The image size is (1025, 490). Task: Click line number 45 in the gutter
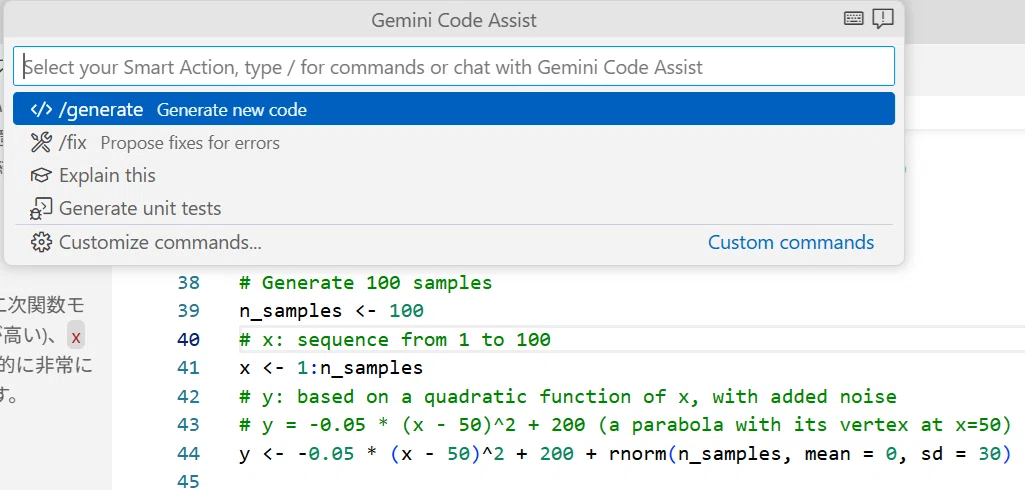[x=188, y=482]
